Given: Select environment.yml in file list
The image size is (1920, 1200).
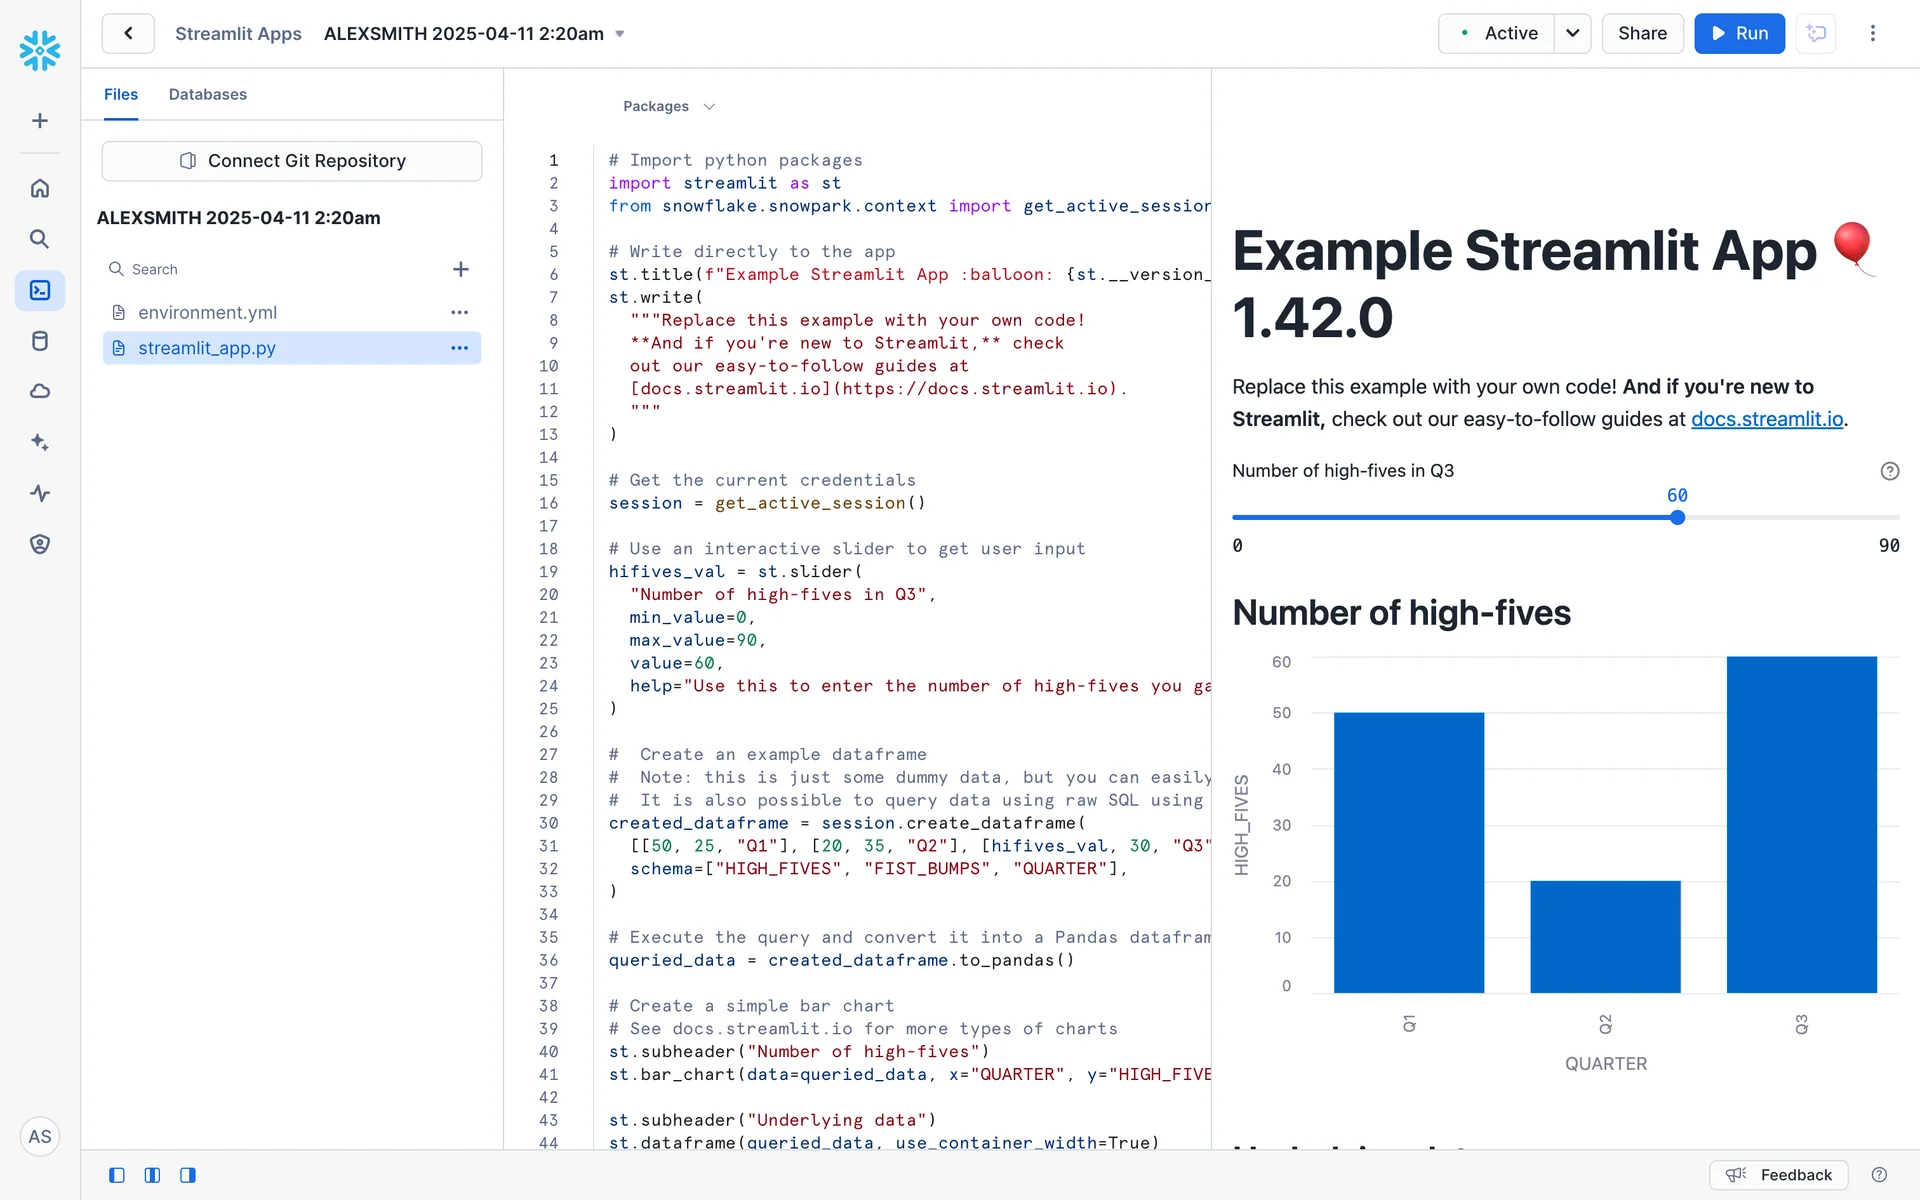Looking at the screenshot, I should 207,313.
